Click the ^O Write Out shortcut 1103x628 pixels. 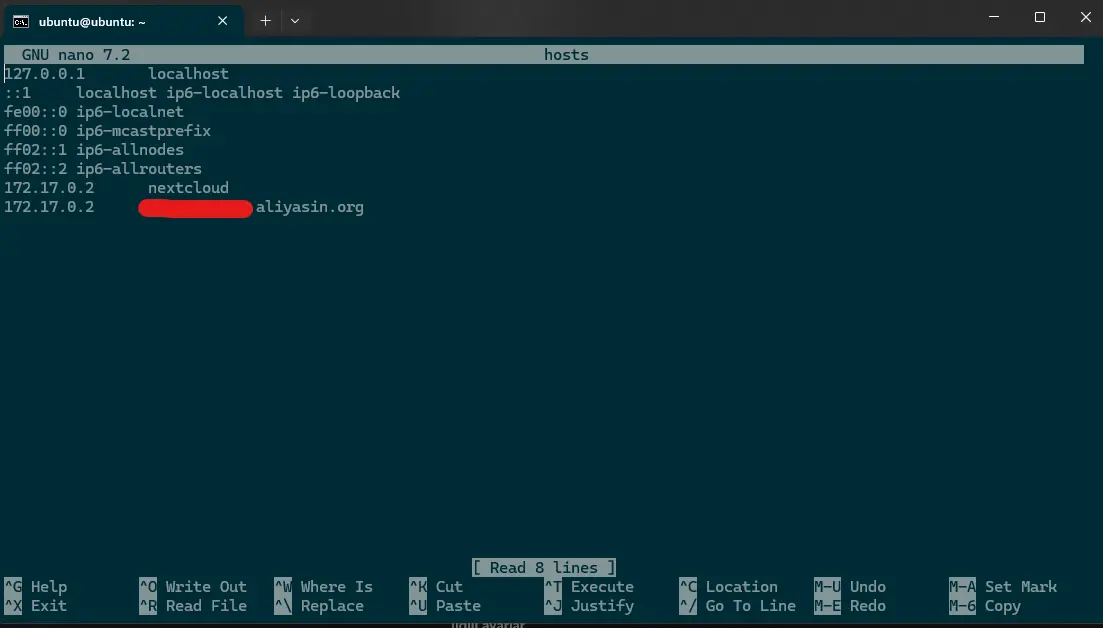click(193, 587)
